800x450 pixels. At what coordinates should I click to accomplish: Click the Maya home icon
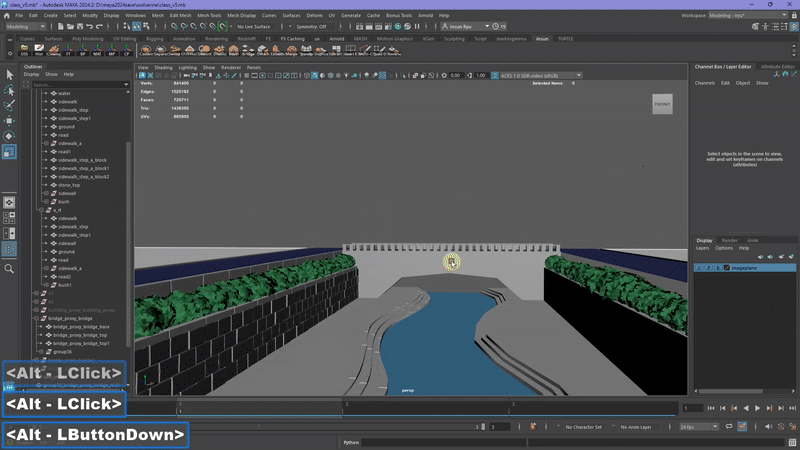7,16
